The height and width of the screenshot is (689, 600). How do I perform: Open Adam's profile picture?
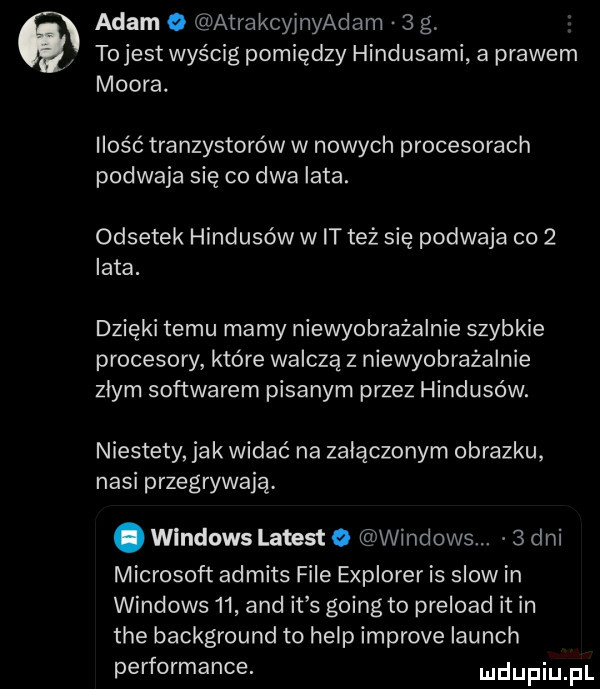tap(49, 40)
